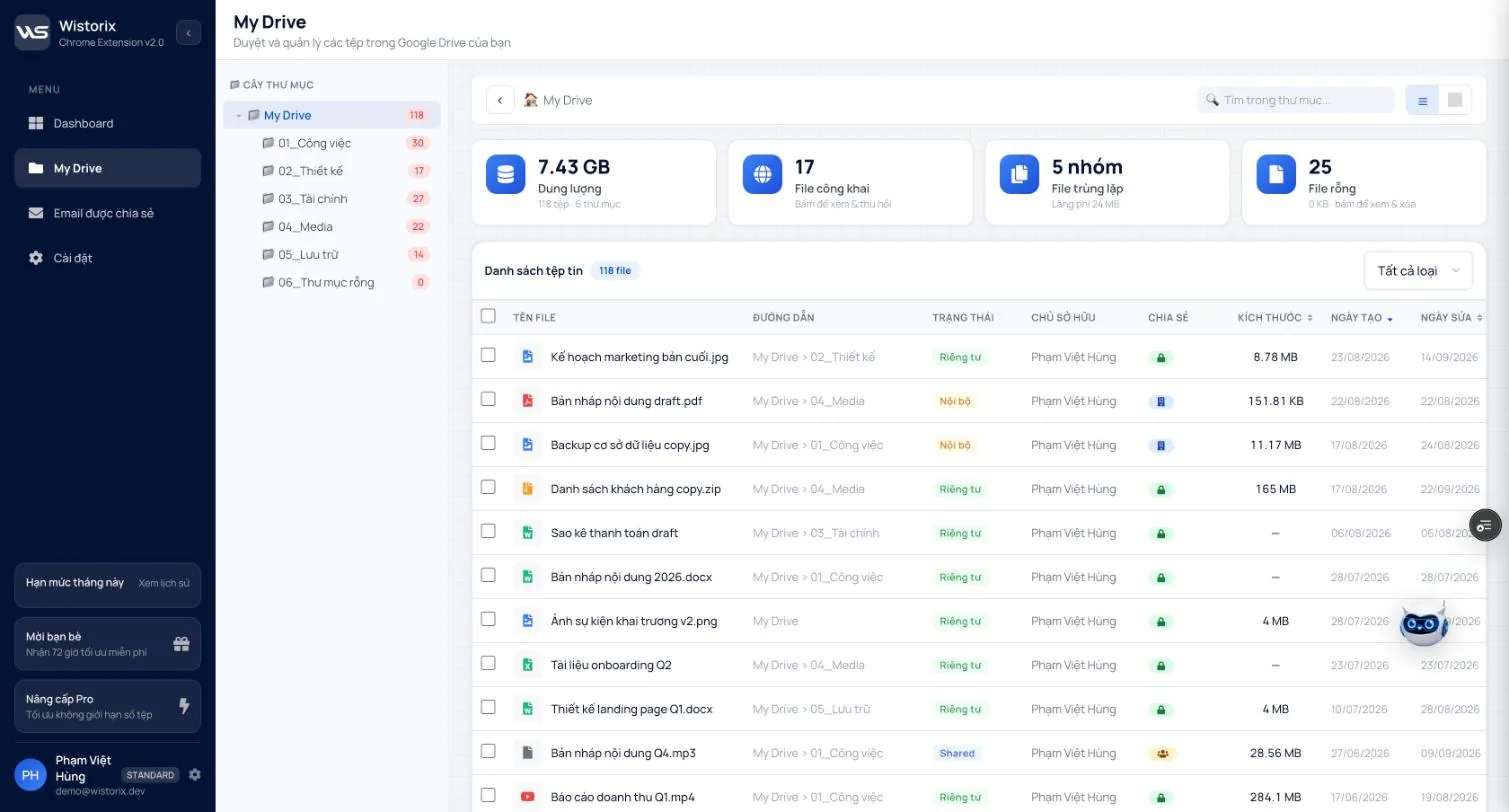Image resolution: width=1509 pixels, height=812 pixels.
Task: Go to Dashboard in the sidebar menu
Action: [107, 123]
